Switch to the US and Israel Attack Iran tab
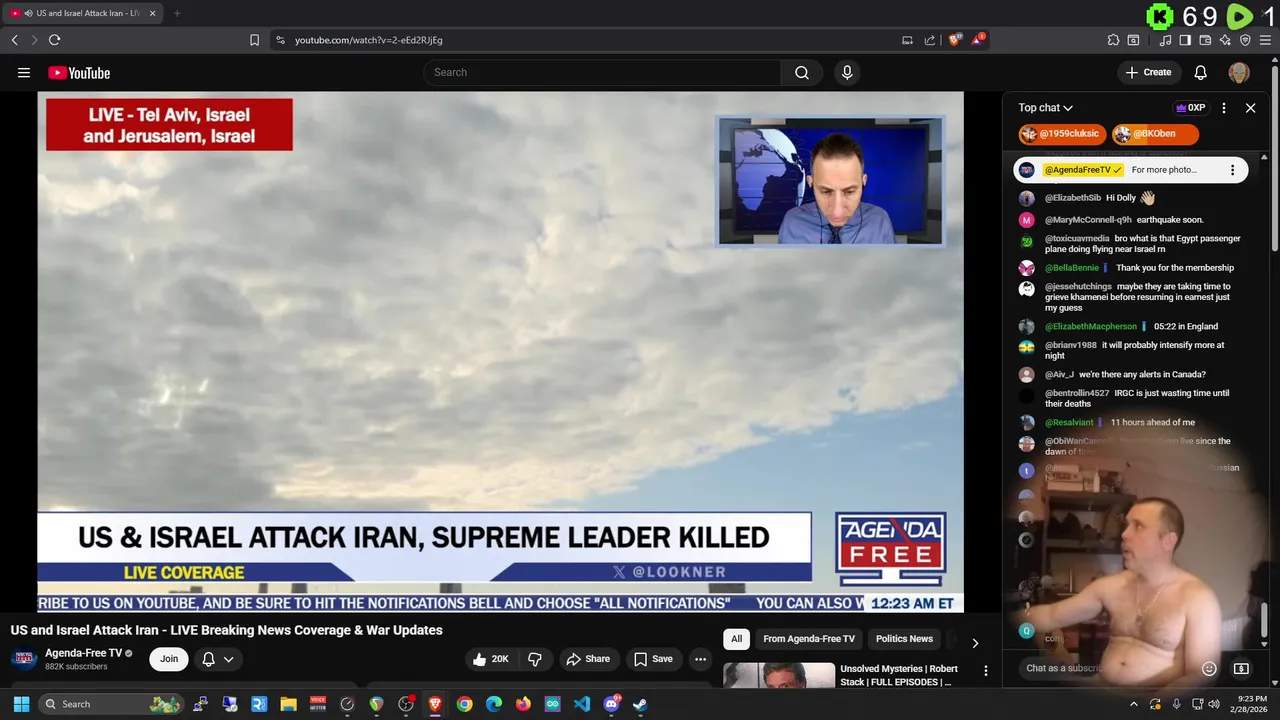The image size is (1280, 720). 83,13
